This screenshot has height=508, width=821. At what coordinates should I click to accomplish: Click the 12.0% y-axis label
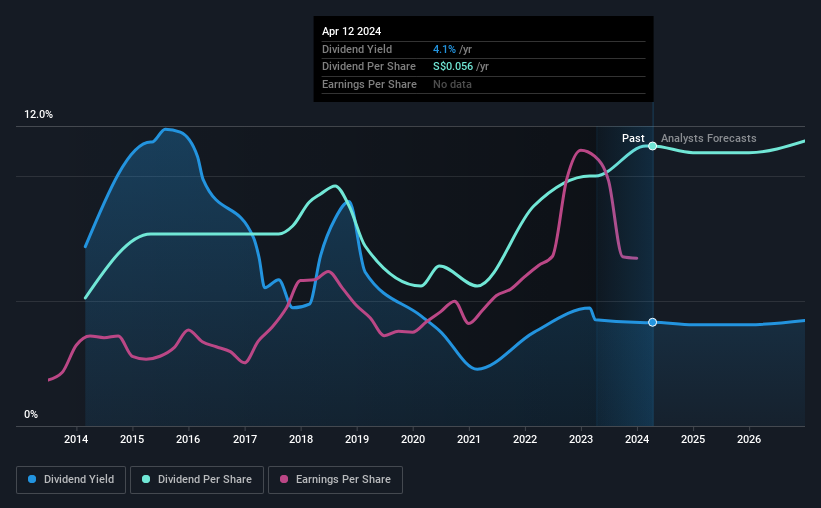click(38, 115)
